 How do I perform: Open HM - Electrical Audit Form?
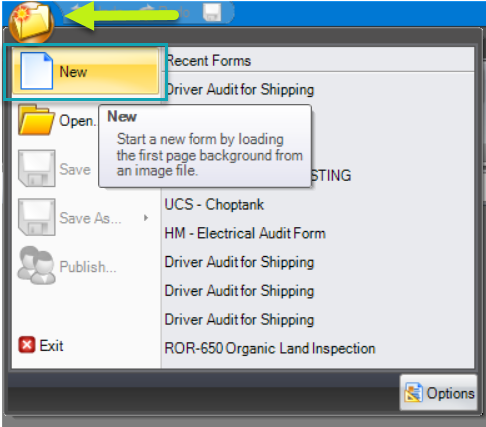point(245,233)
